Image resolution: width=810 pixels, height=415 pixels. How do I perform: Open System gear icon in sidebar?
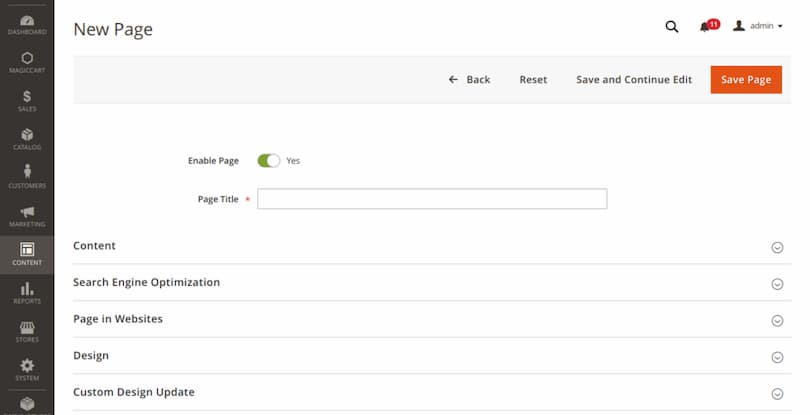pyautogui.click(x=27, y=369)
